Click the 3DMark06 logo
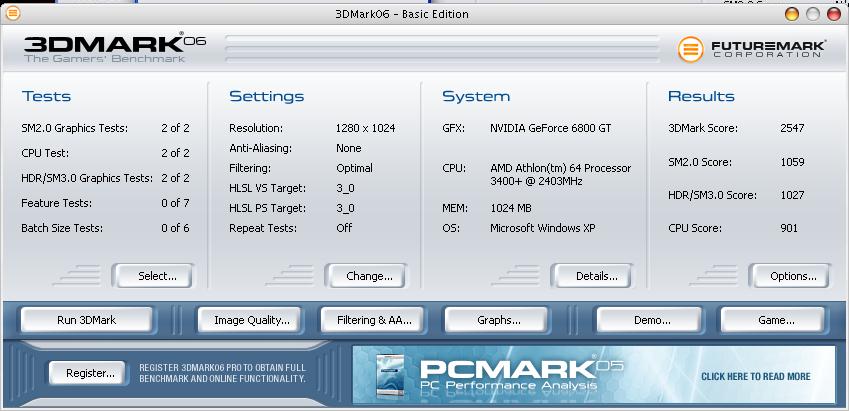The height and width of the screenshot is (411, 849). tap(114, 48)
